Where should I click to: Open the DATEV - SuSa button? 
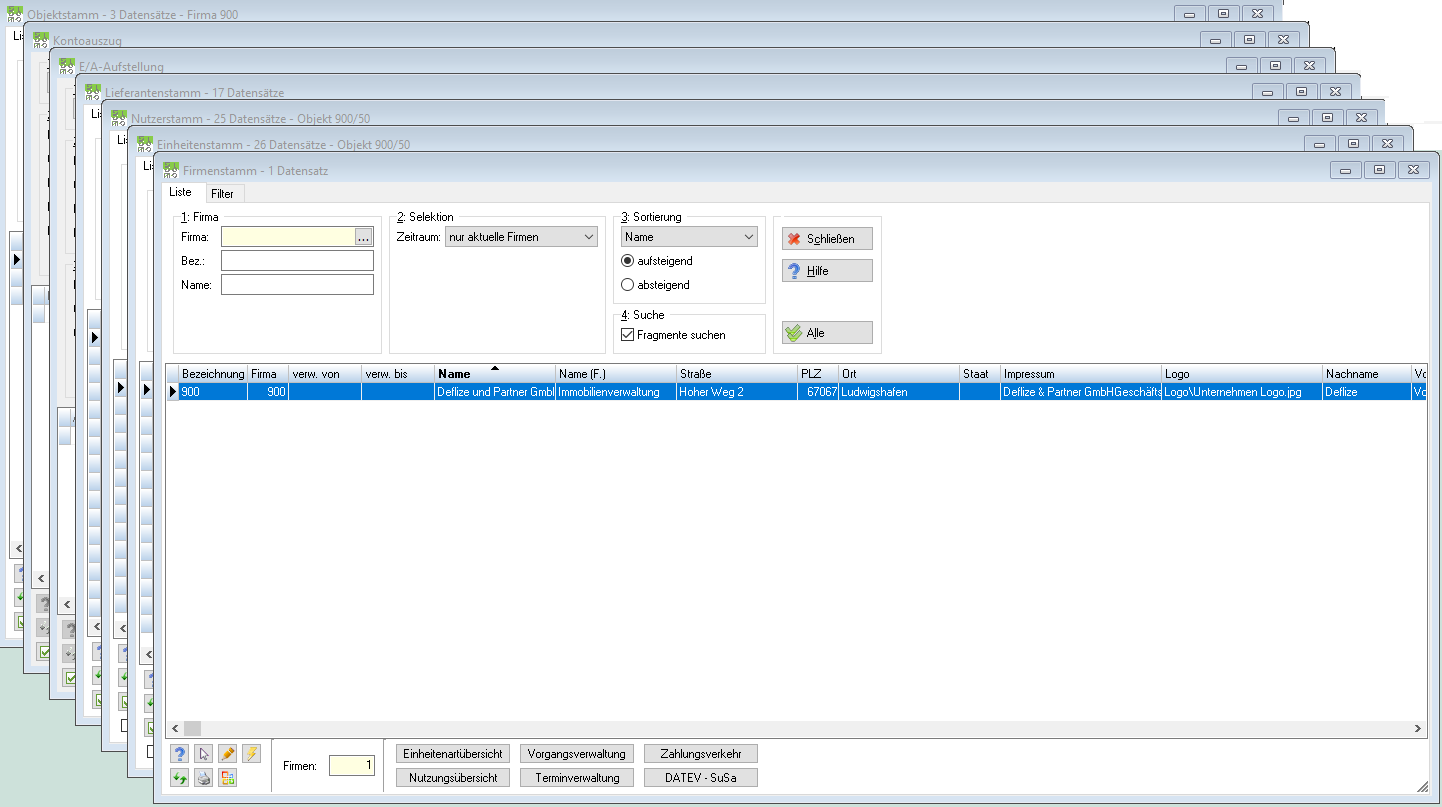click(x=700, y=777)
